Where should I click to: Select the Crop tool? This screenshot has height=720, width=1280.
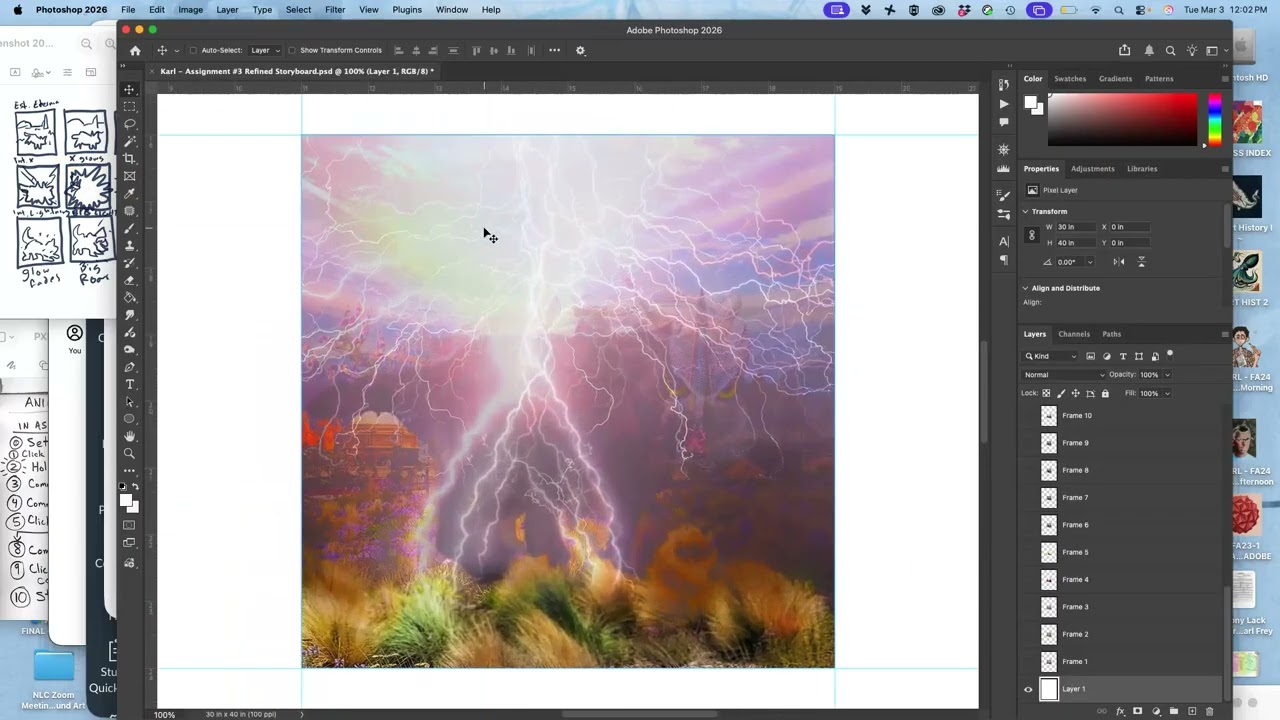(130, 159)
